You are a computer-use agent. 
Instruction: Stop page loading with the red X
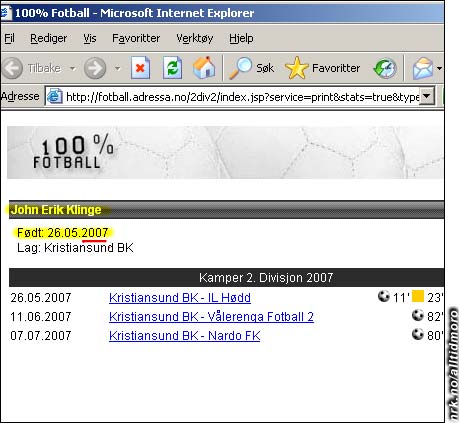(x=140, y=68)
